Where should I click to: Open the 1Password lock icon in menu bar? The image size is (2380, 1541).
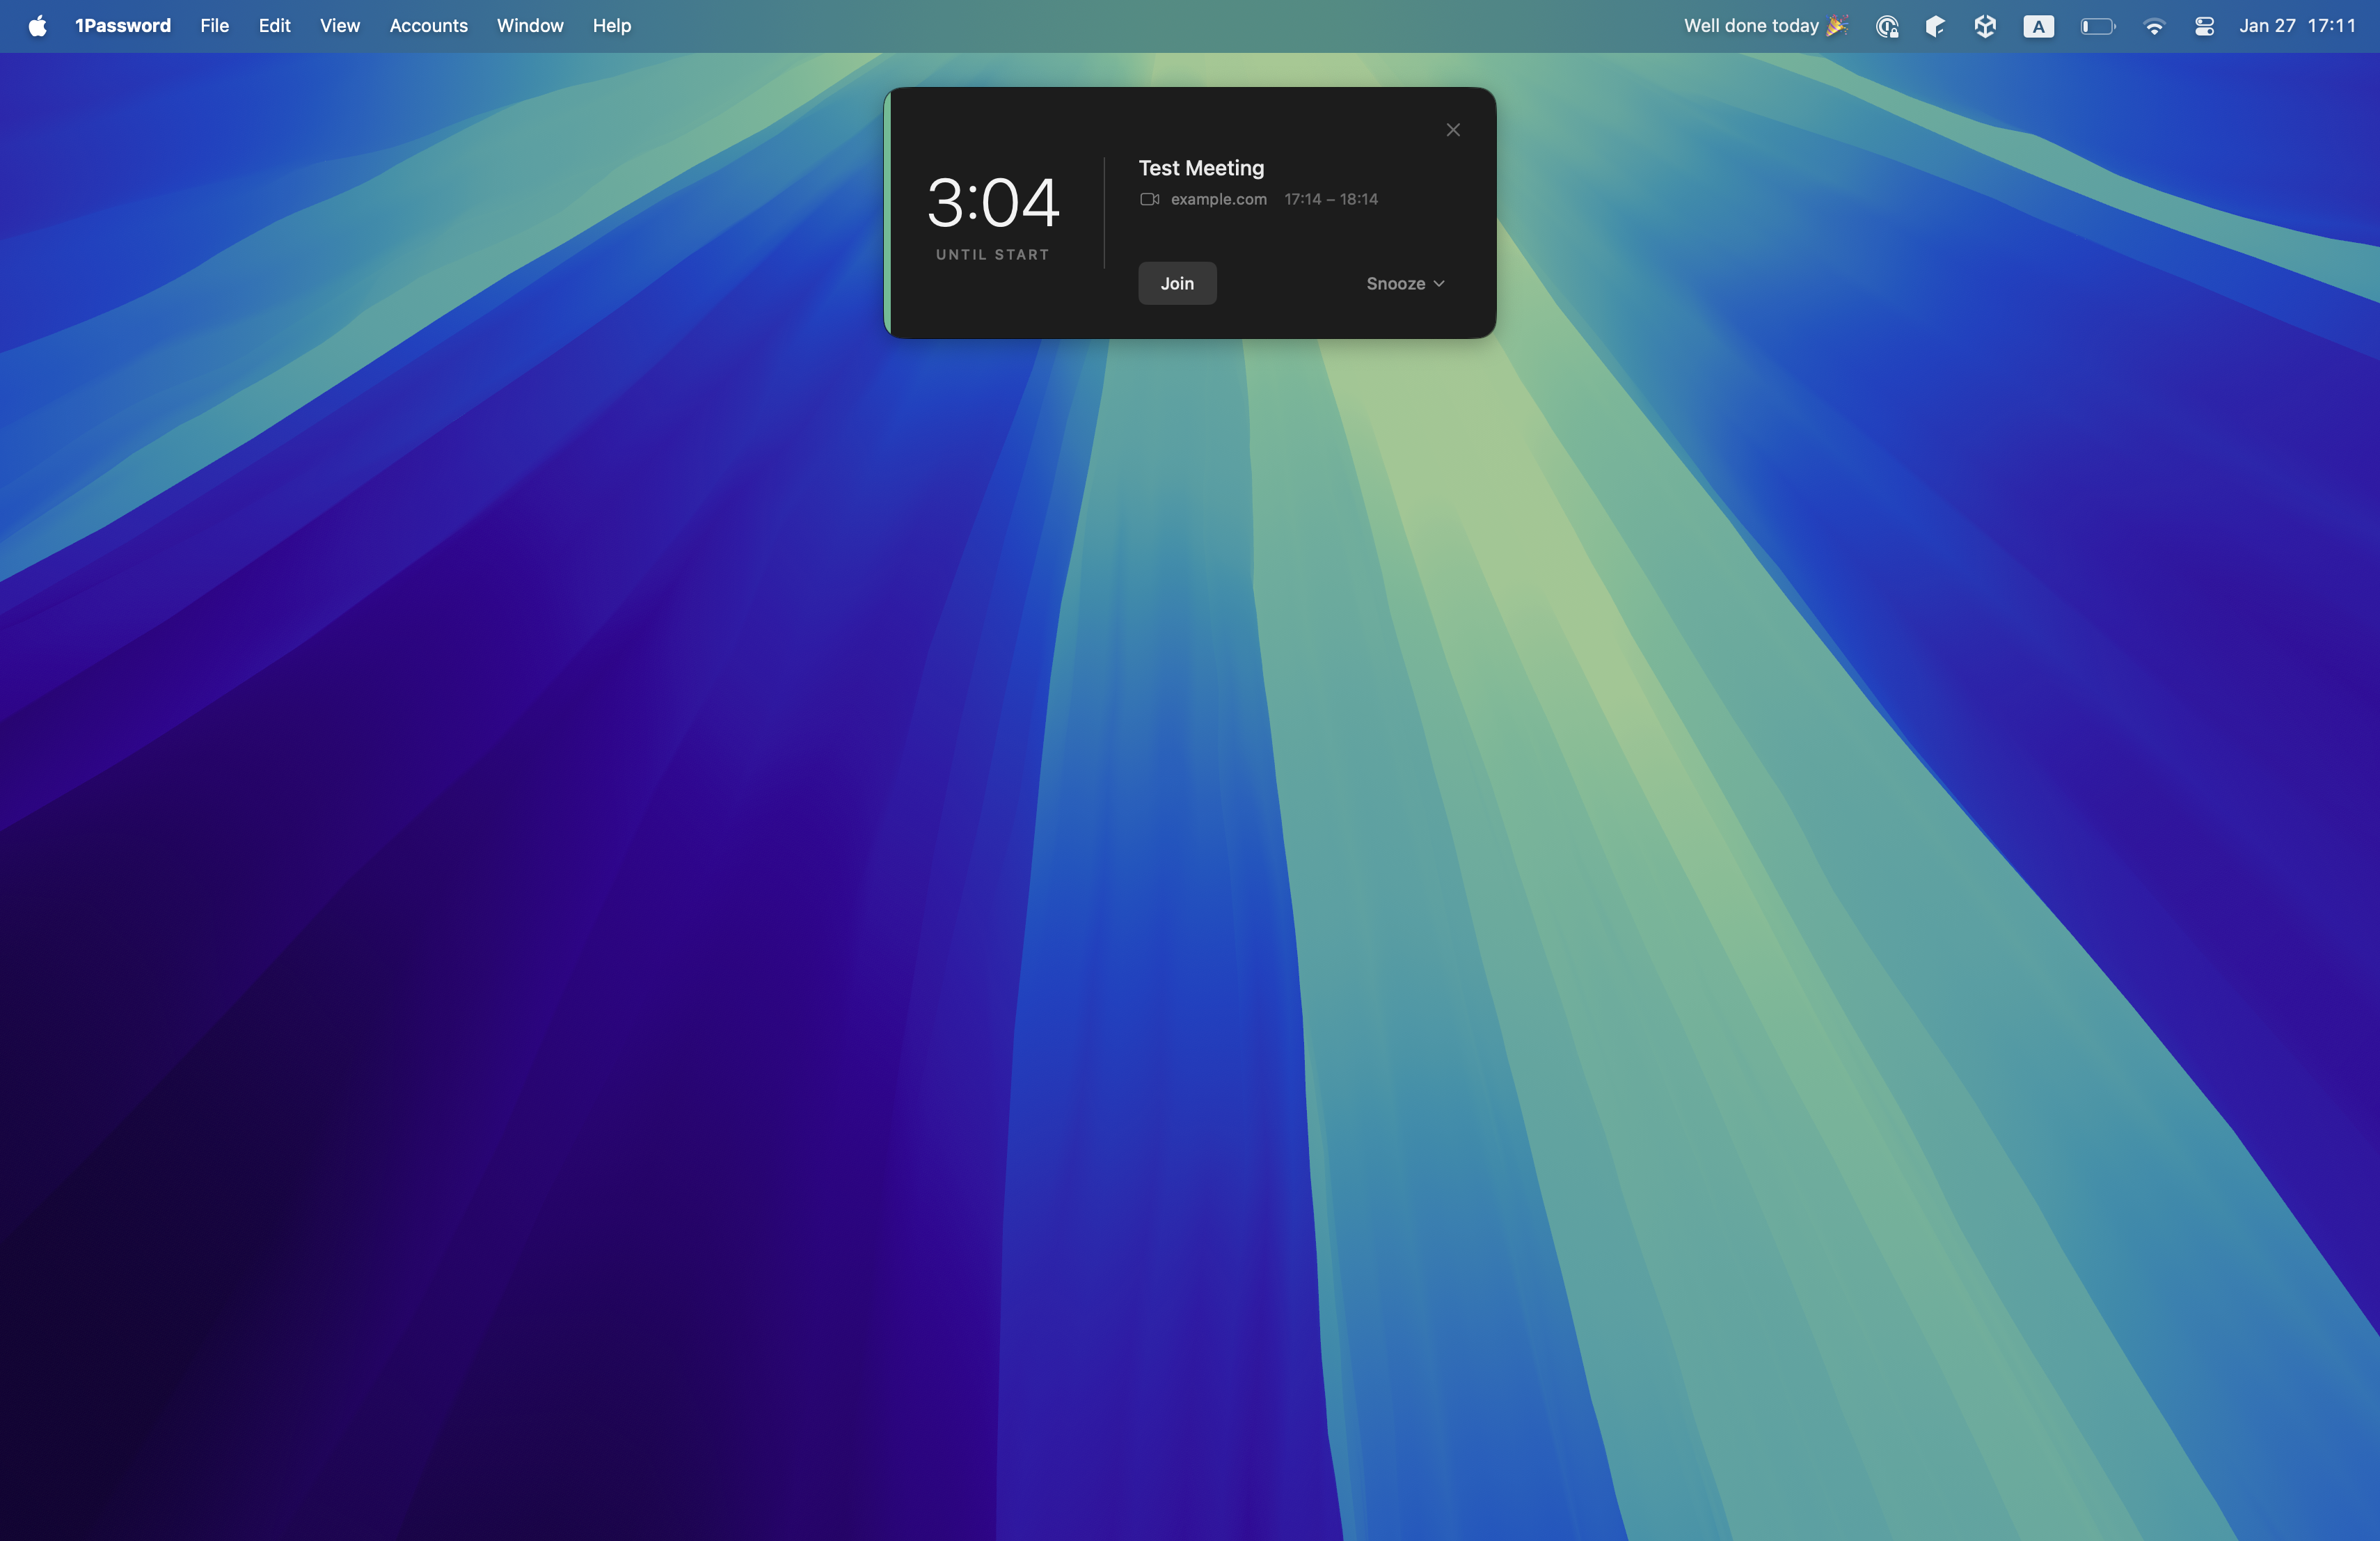pos(1888,26)
